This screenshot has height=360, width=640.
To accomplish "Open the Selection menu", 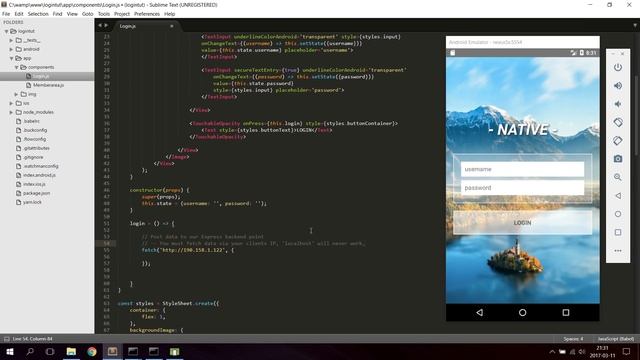I will click(x=38, y=14).
